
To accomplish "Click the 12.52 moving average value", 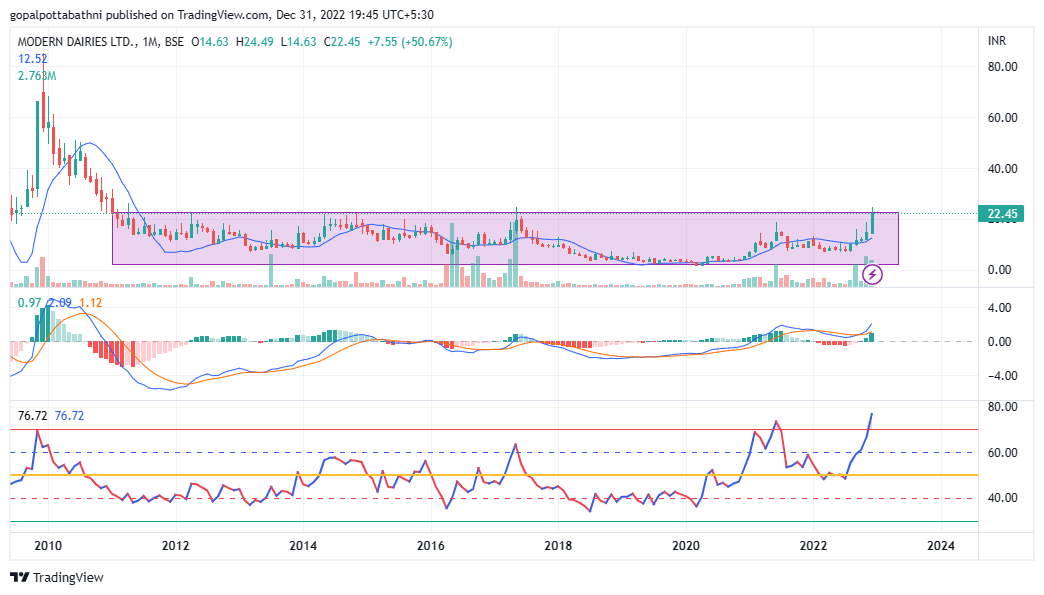I will [x=33, y=59].
